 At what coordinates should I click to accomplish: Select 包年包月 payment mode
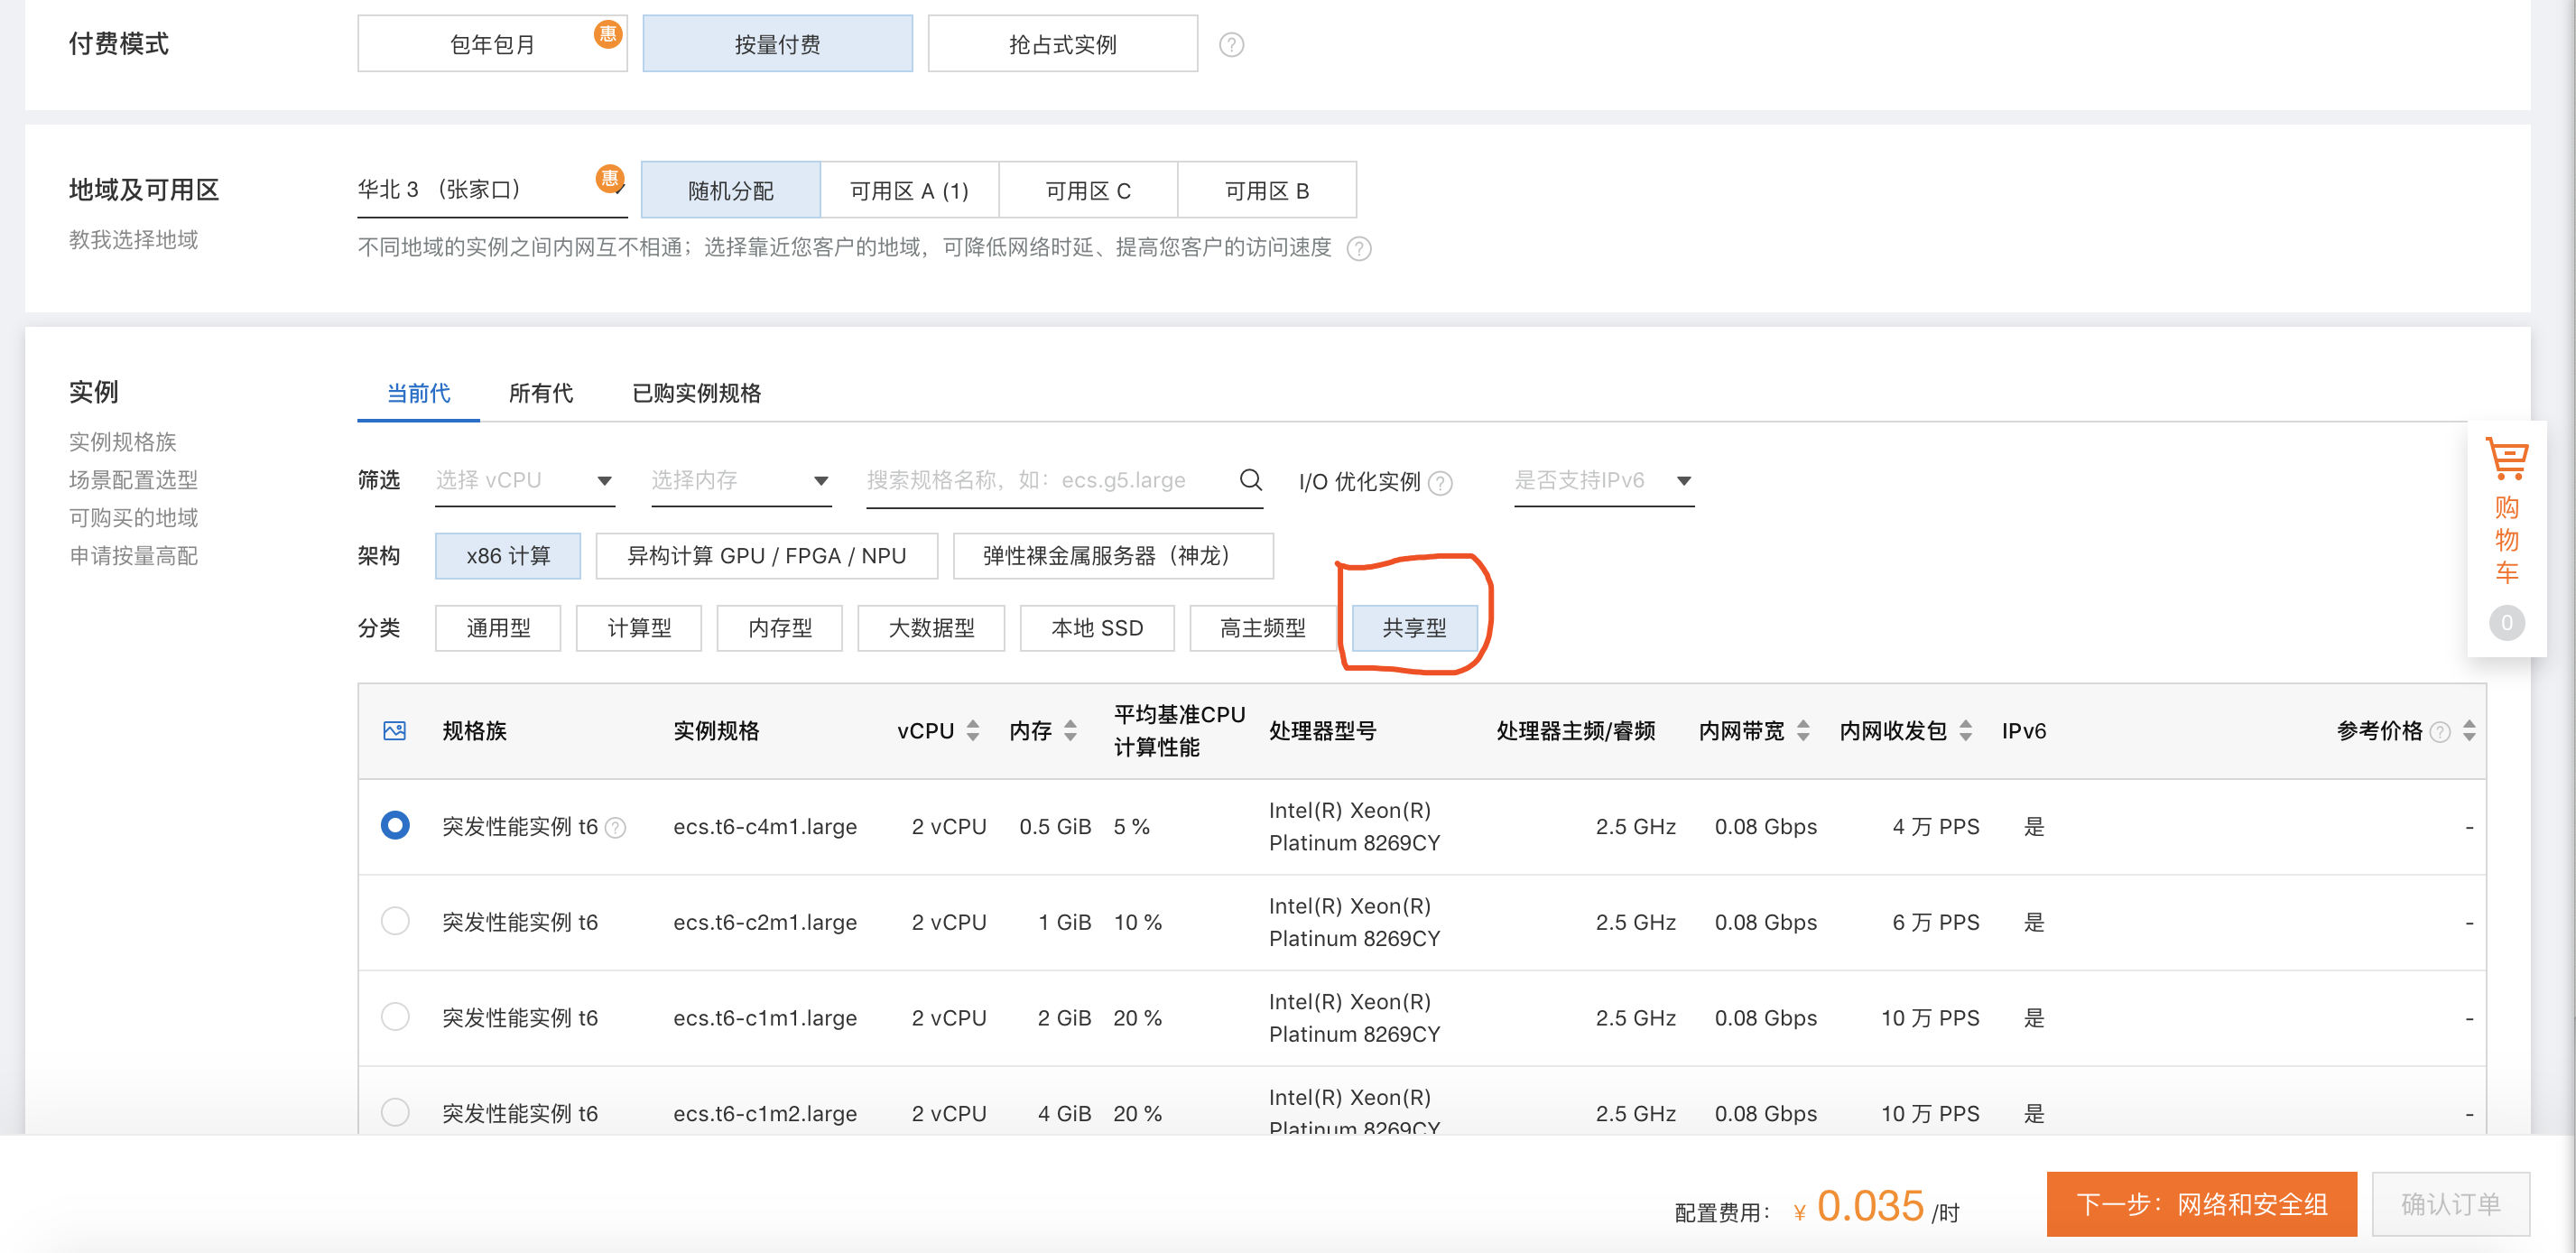pos(492,45)
